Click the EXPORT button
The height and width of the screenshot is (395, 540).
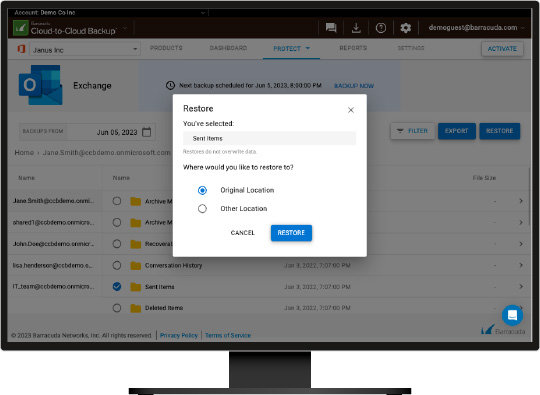[x=457, y=131]
